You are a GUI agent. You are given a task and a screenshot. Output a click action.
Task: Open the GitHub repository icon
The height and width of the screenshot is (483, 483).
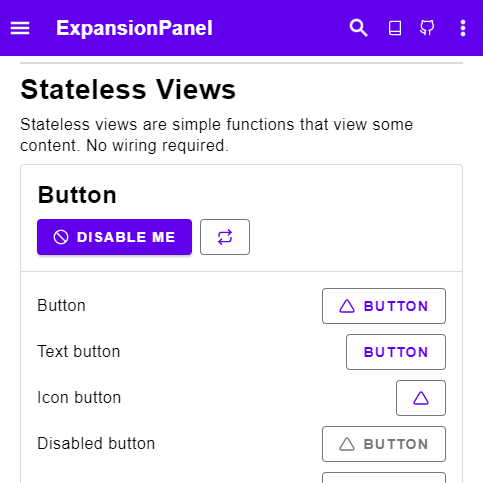427,28
